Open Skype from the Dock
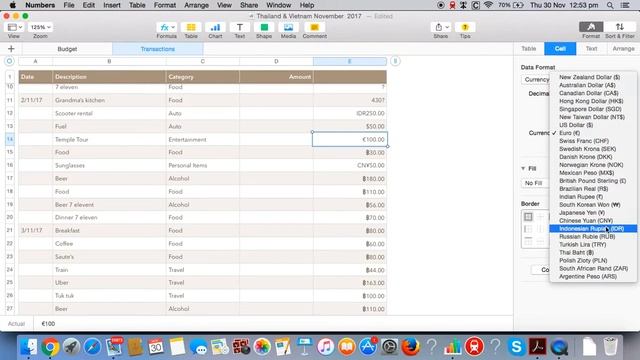 click(x=516, y=347)
